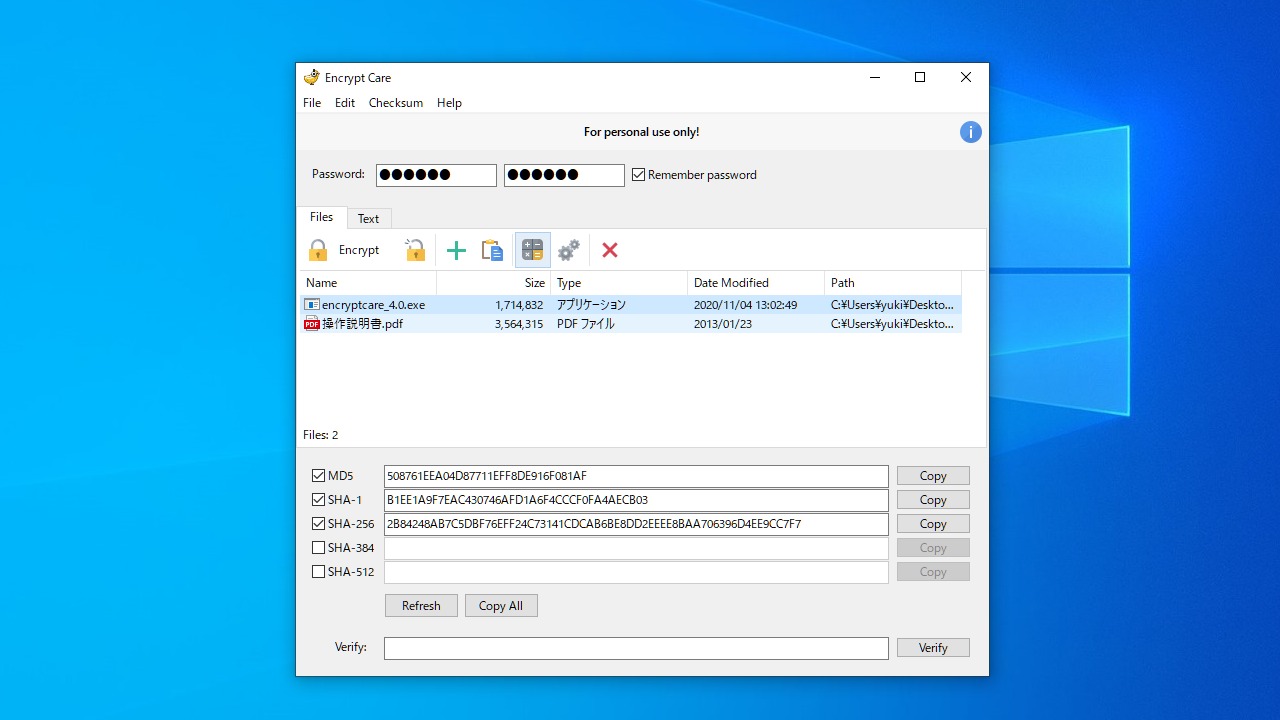This screenshot has height=720, width=1280.
Task: Maximize the Encrypt Care window
Action: coord(920,78)
